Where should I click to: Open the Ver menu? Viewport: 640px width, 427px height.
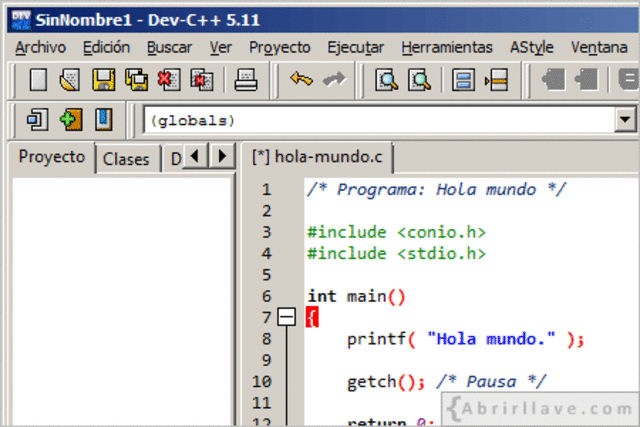coord(221,48)
